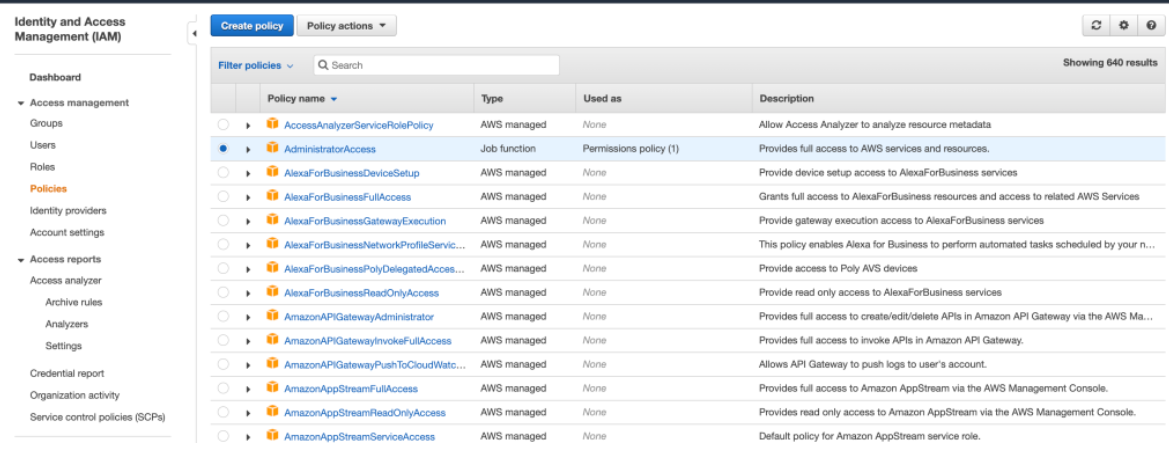Expand the AdministratorAccess row details
This screenshot has height=463, width=1169.
click(x=248, y=149)
